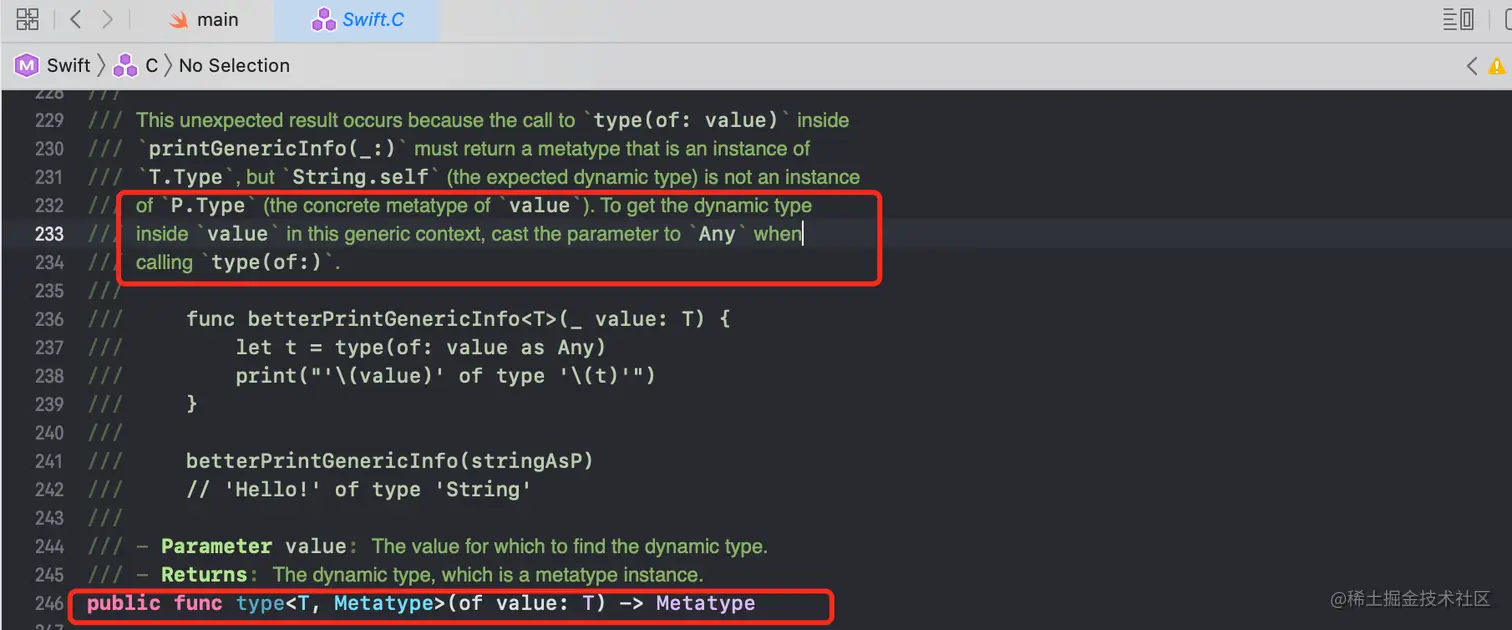
Task: Click line number 241 in gutter
Action: tap(49, 461)
